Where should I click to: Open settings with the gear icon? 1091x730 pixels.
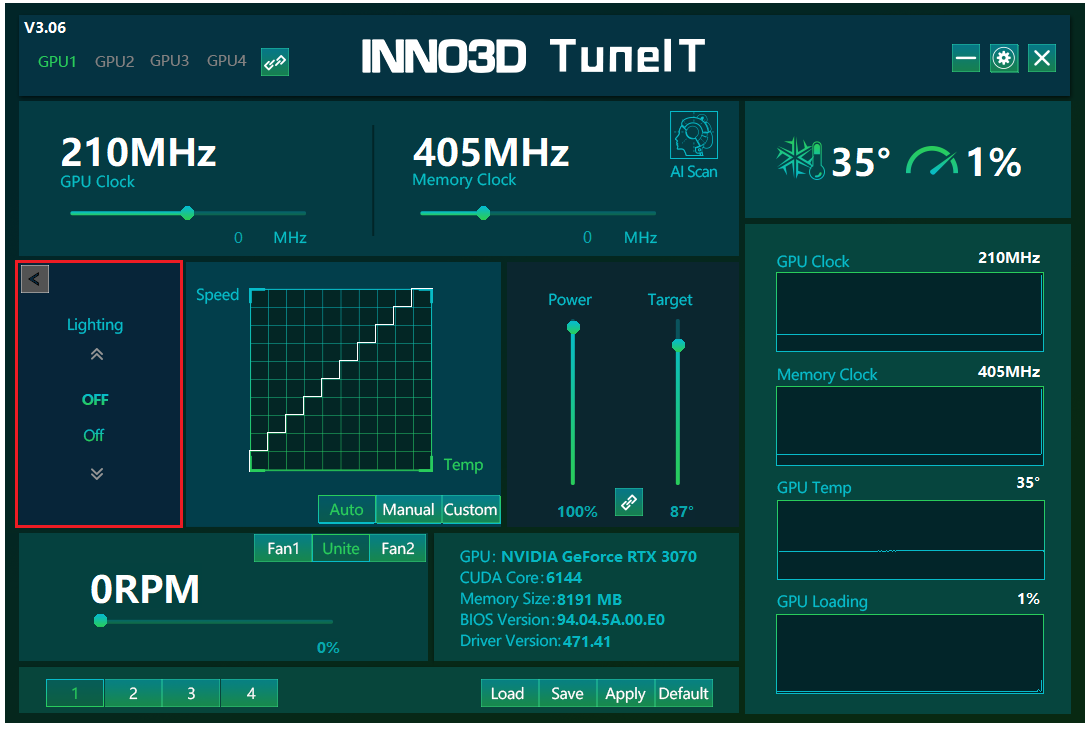pyautogui.click(x=1003, y=58)
